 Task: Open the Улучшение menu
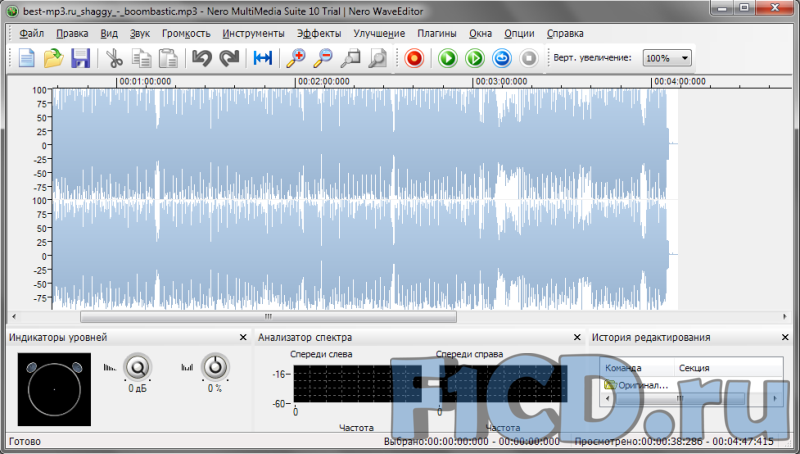coord(379,34)
